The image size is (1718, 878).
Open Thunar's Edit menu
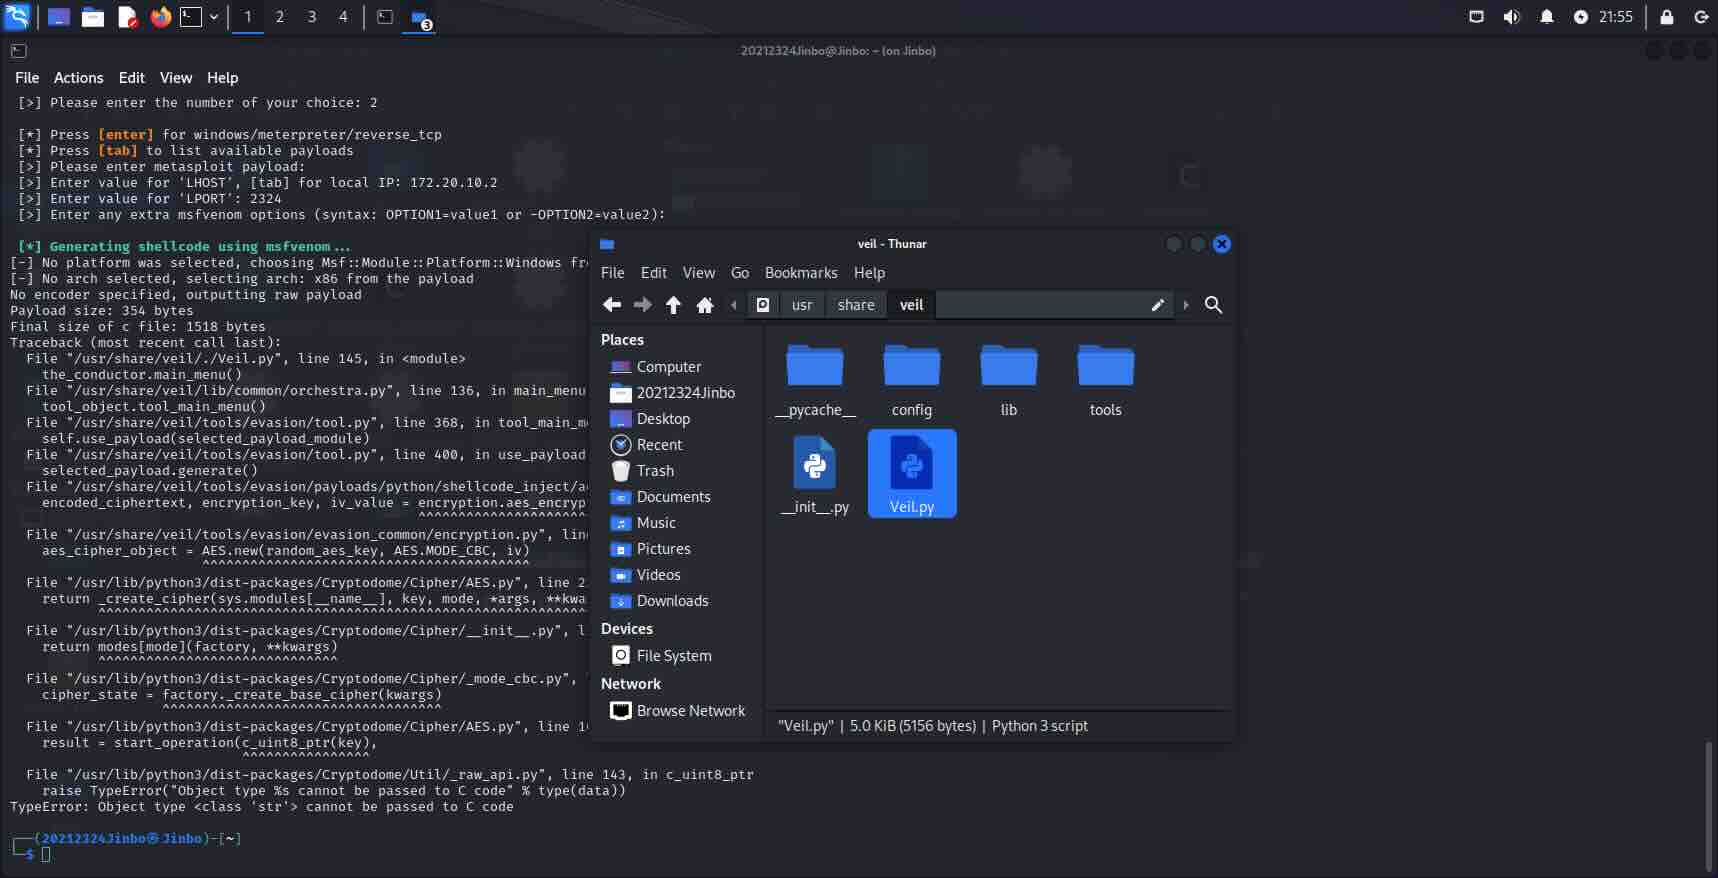[x=654, y=273]
